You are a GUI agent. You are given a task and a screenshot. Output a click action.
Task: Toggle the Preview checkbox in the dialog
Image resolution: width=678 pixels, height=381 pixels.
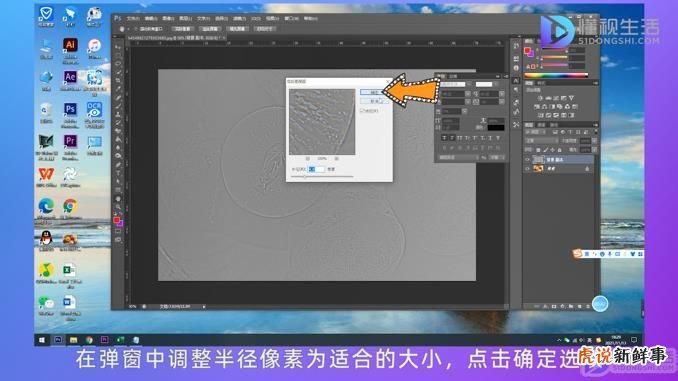tap(362, 111)
